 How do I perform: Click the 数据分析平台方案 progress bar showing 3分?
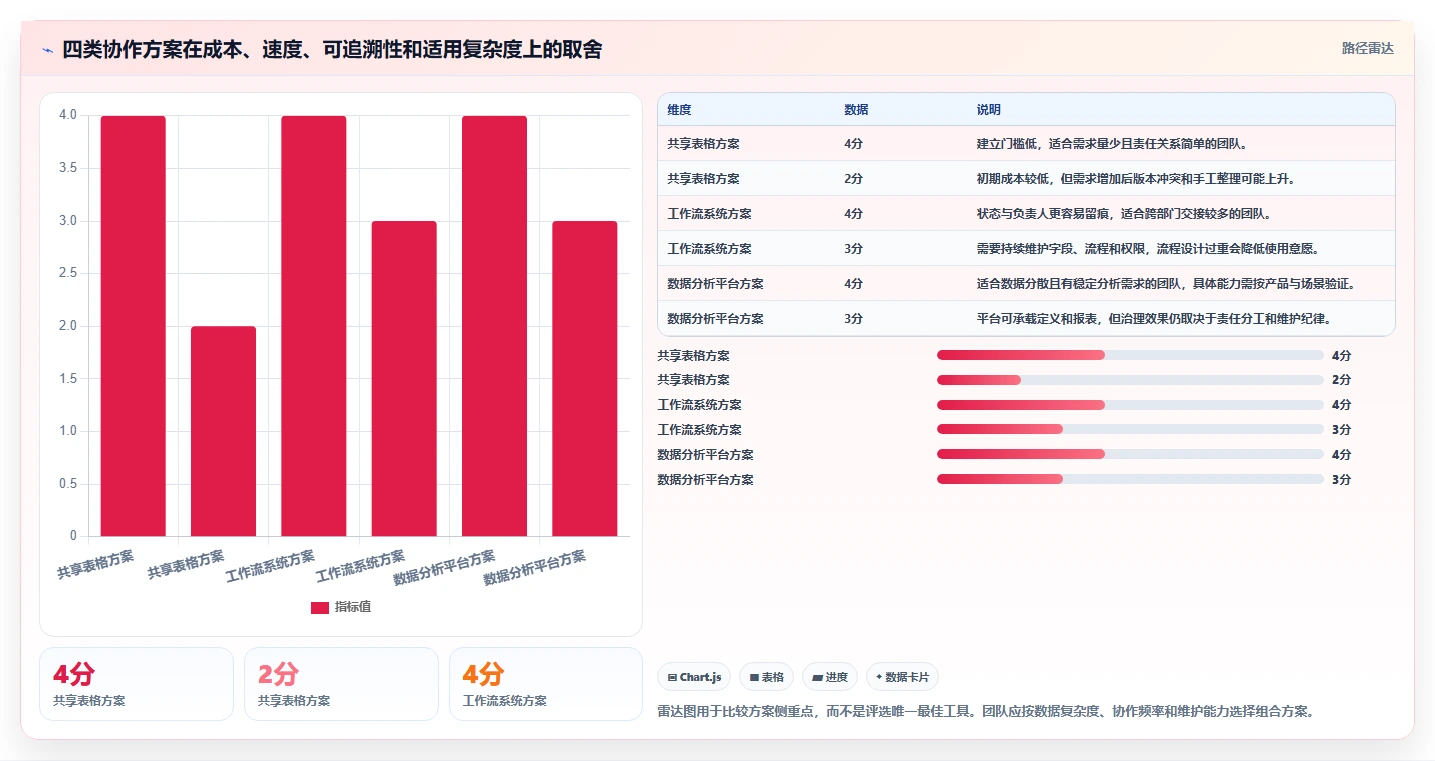click(1130, 479)
